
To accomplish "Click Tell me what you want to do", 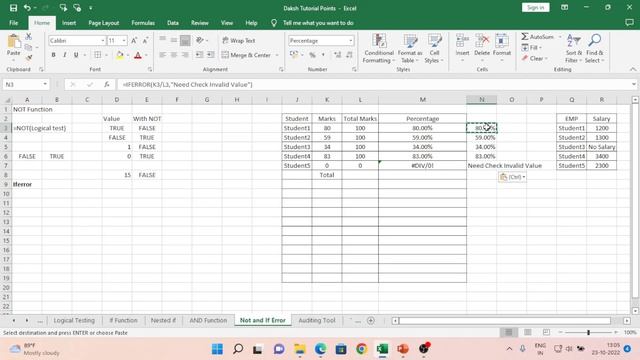I will [318, 23].
